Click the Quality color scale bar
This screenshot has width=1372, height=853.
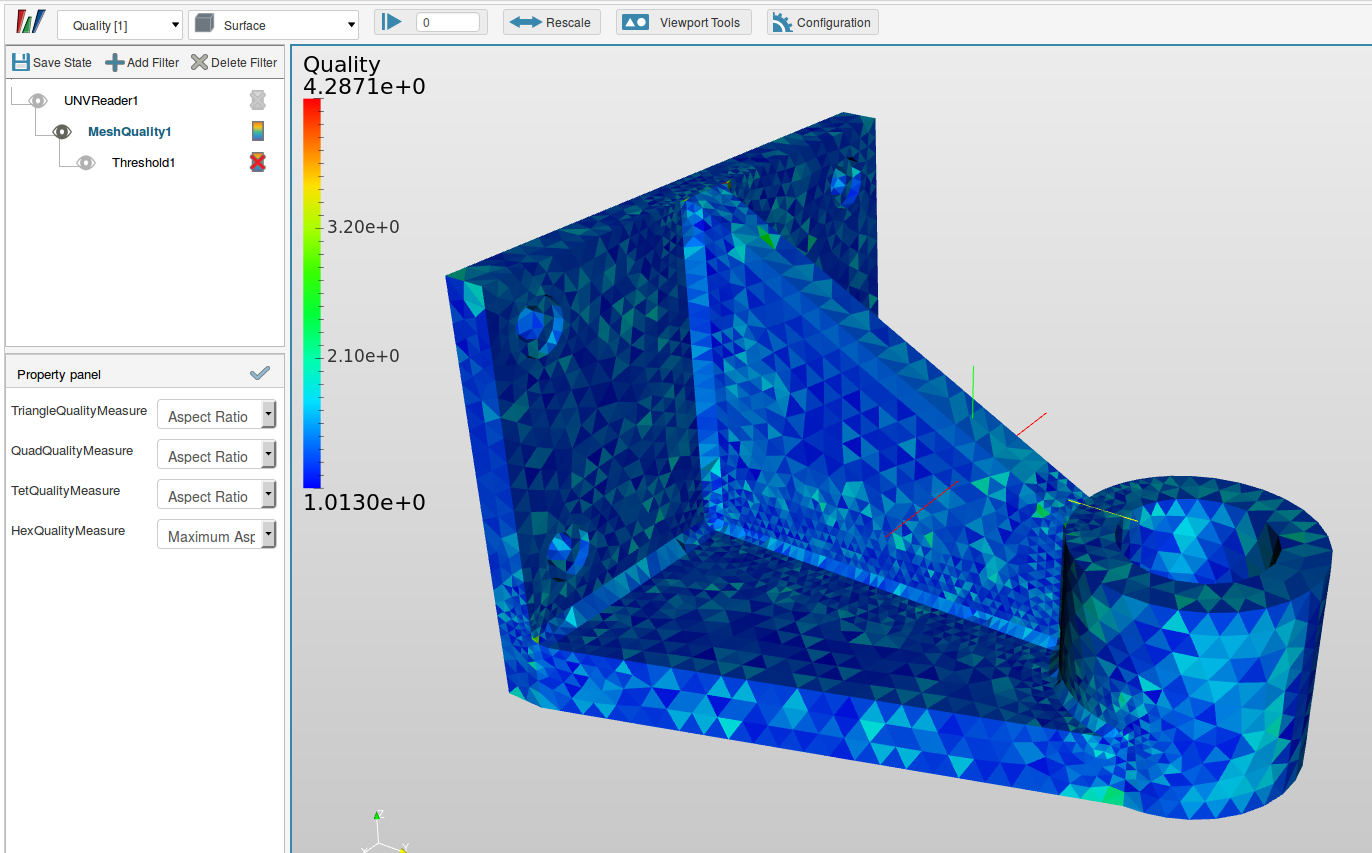tap(312, 293)
